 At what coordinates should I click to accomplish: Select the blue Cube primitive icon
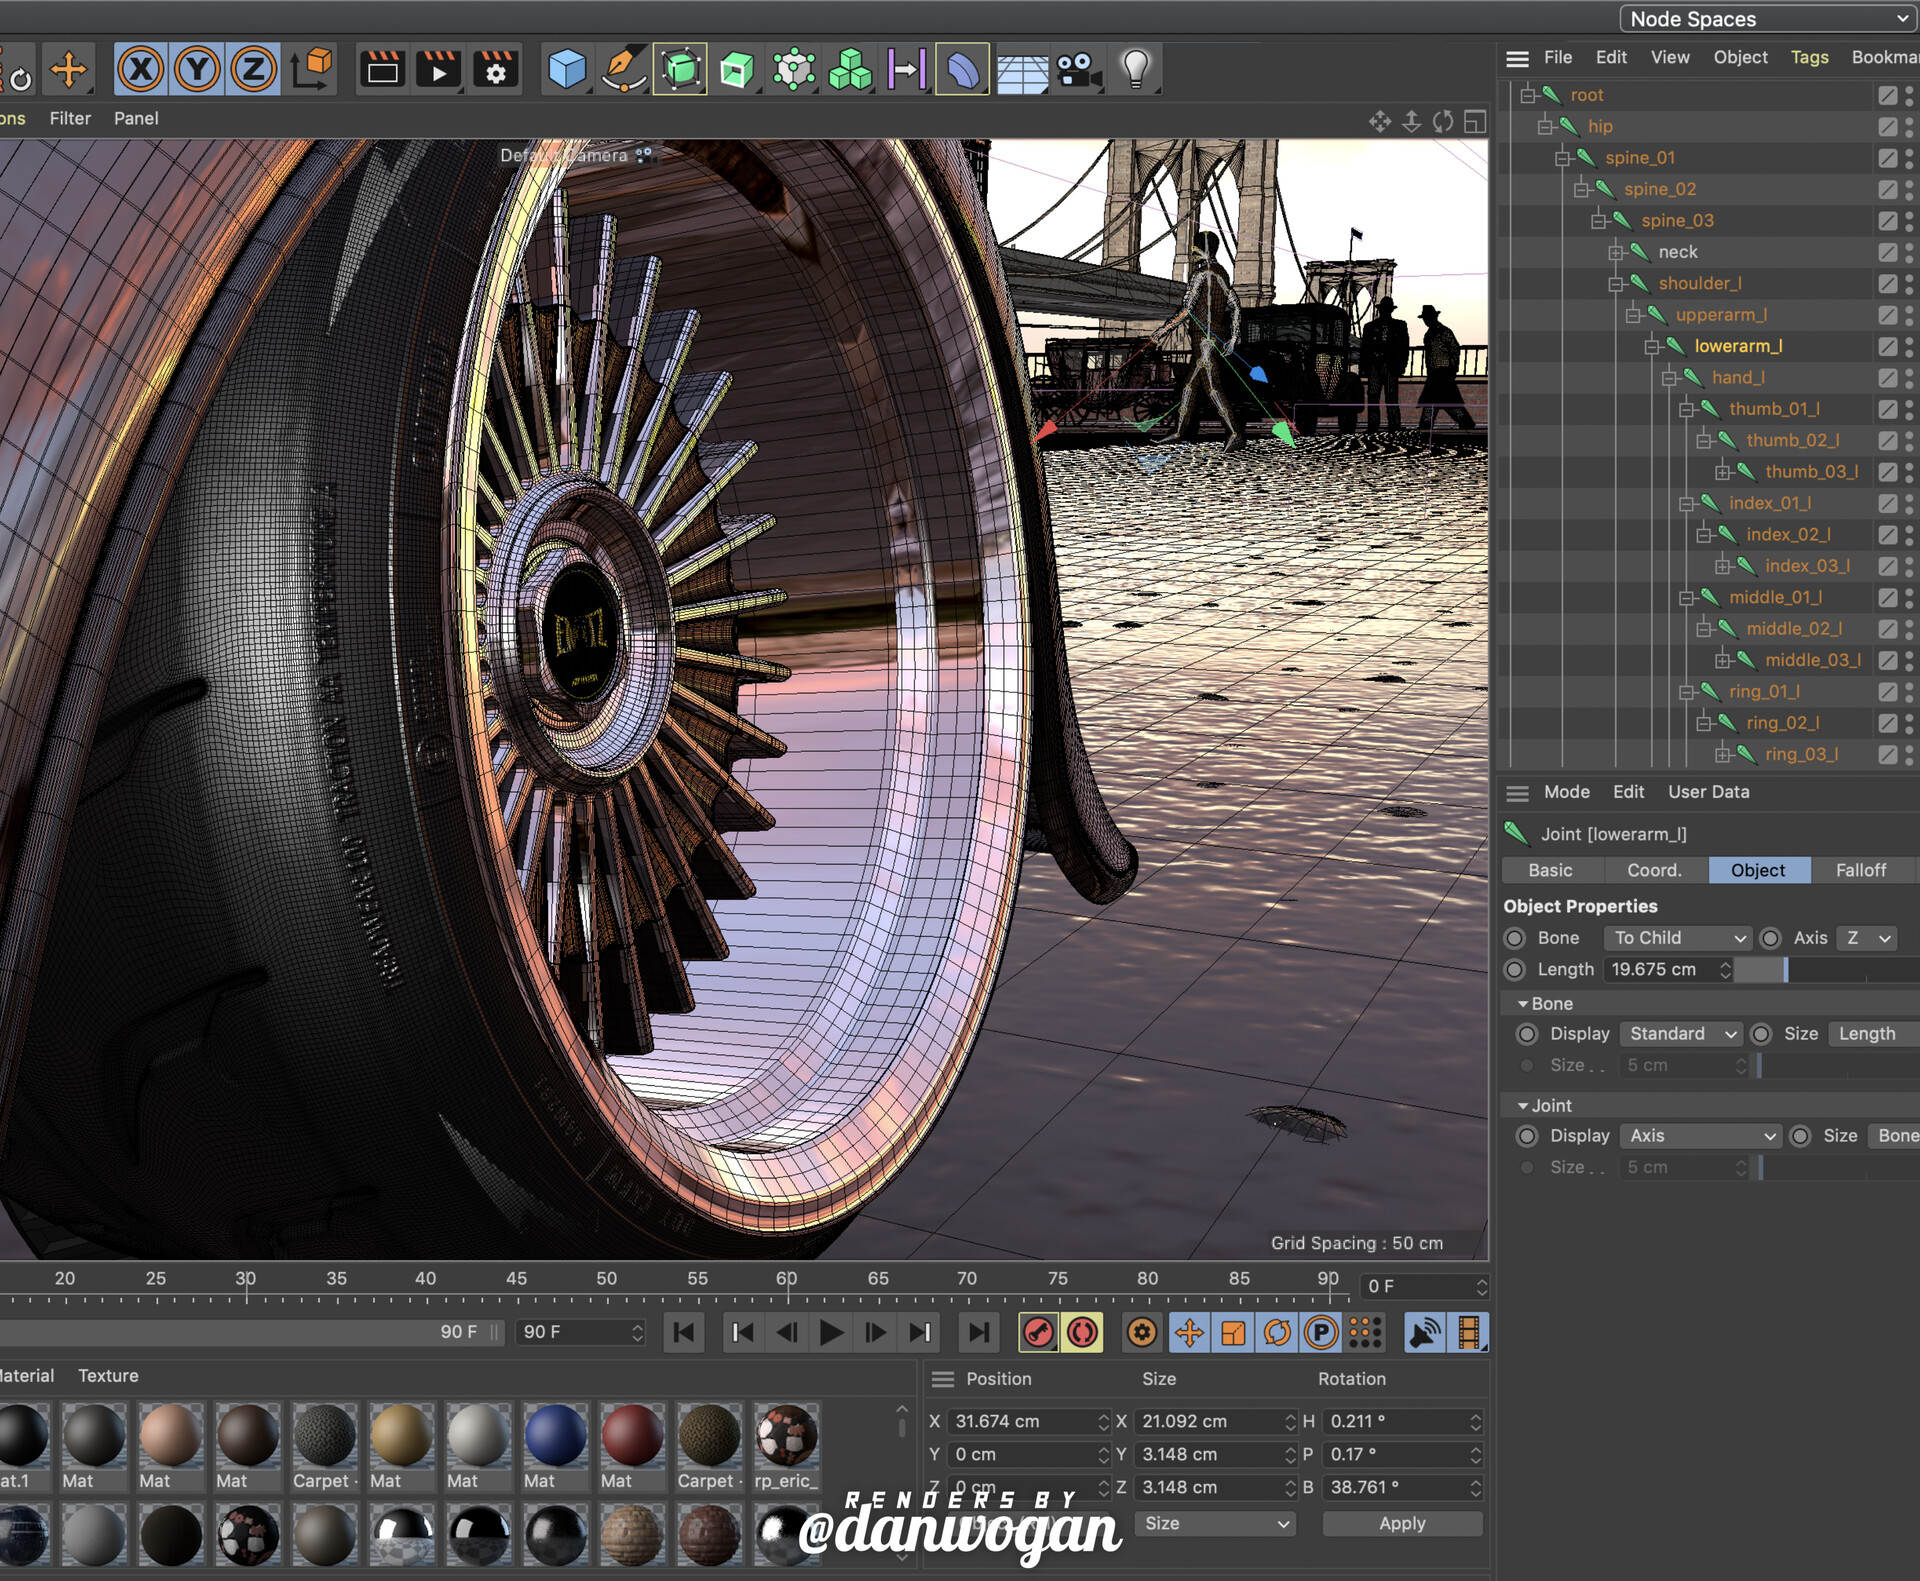pos(567,70)
